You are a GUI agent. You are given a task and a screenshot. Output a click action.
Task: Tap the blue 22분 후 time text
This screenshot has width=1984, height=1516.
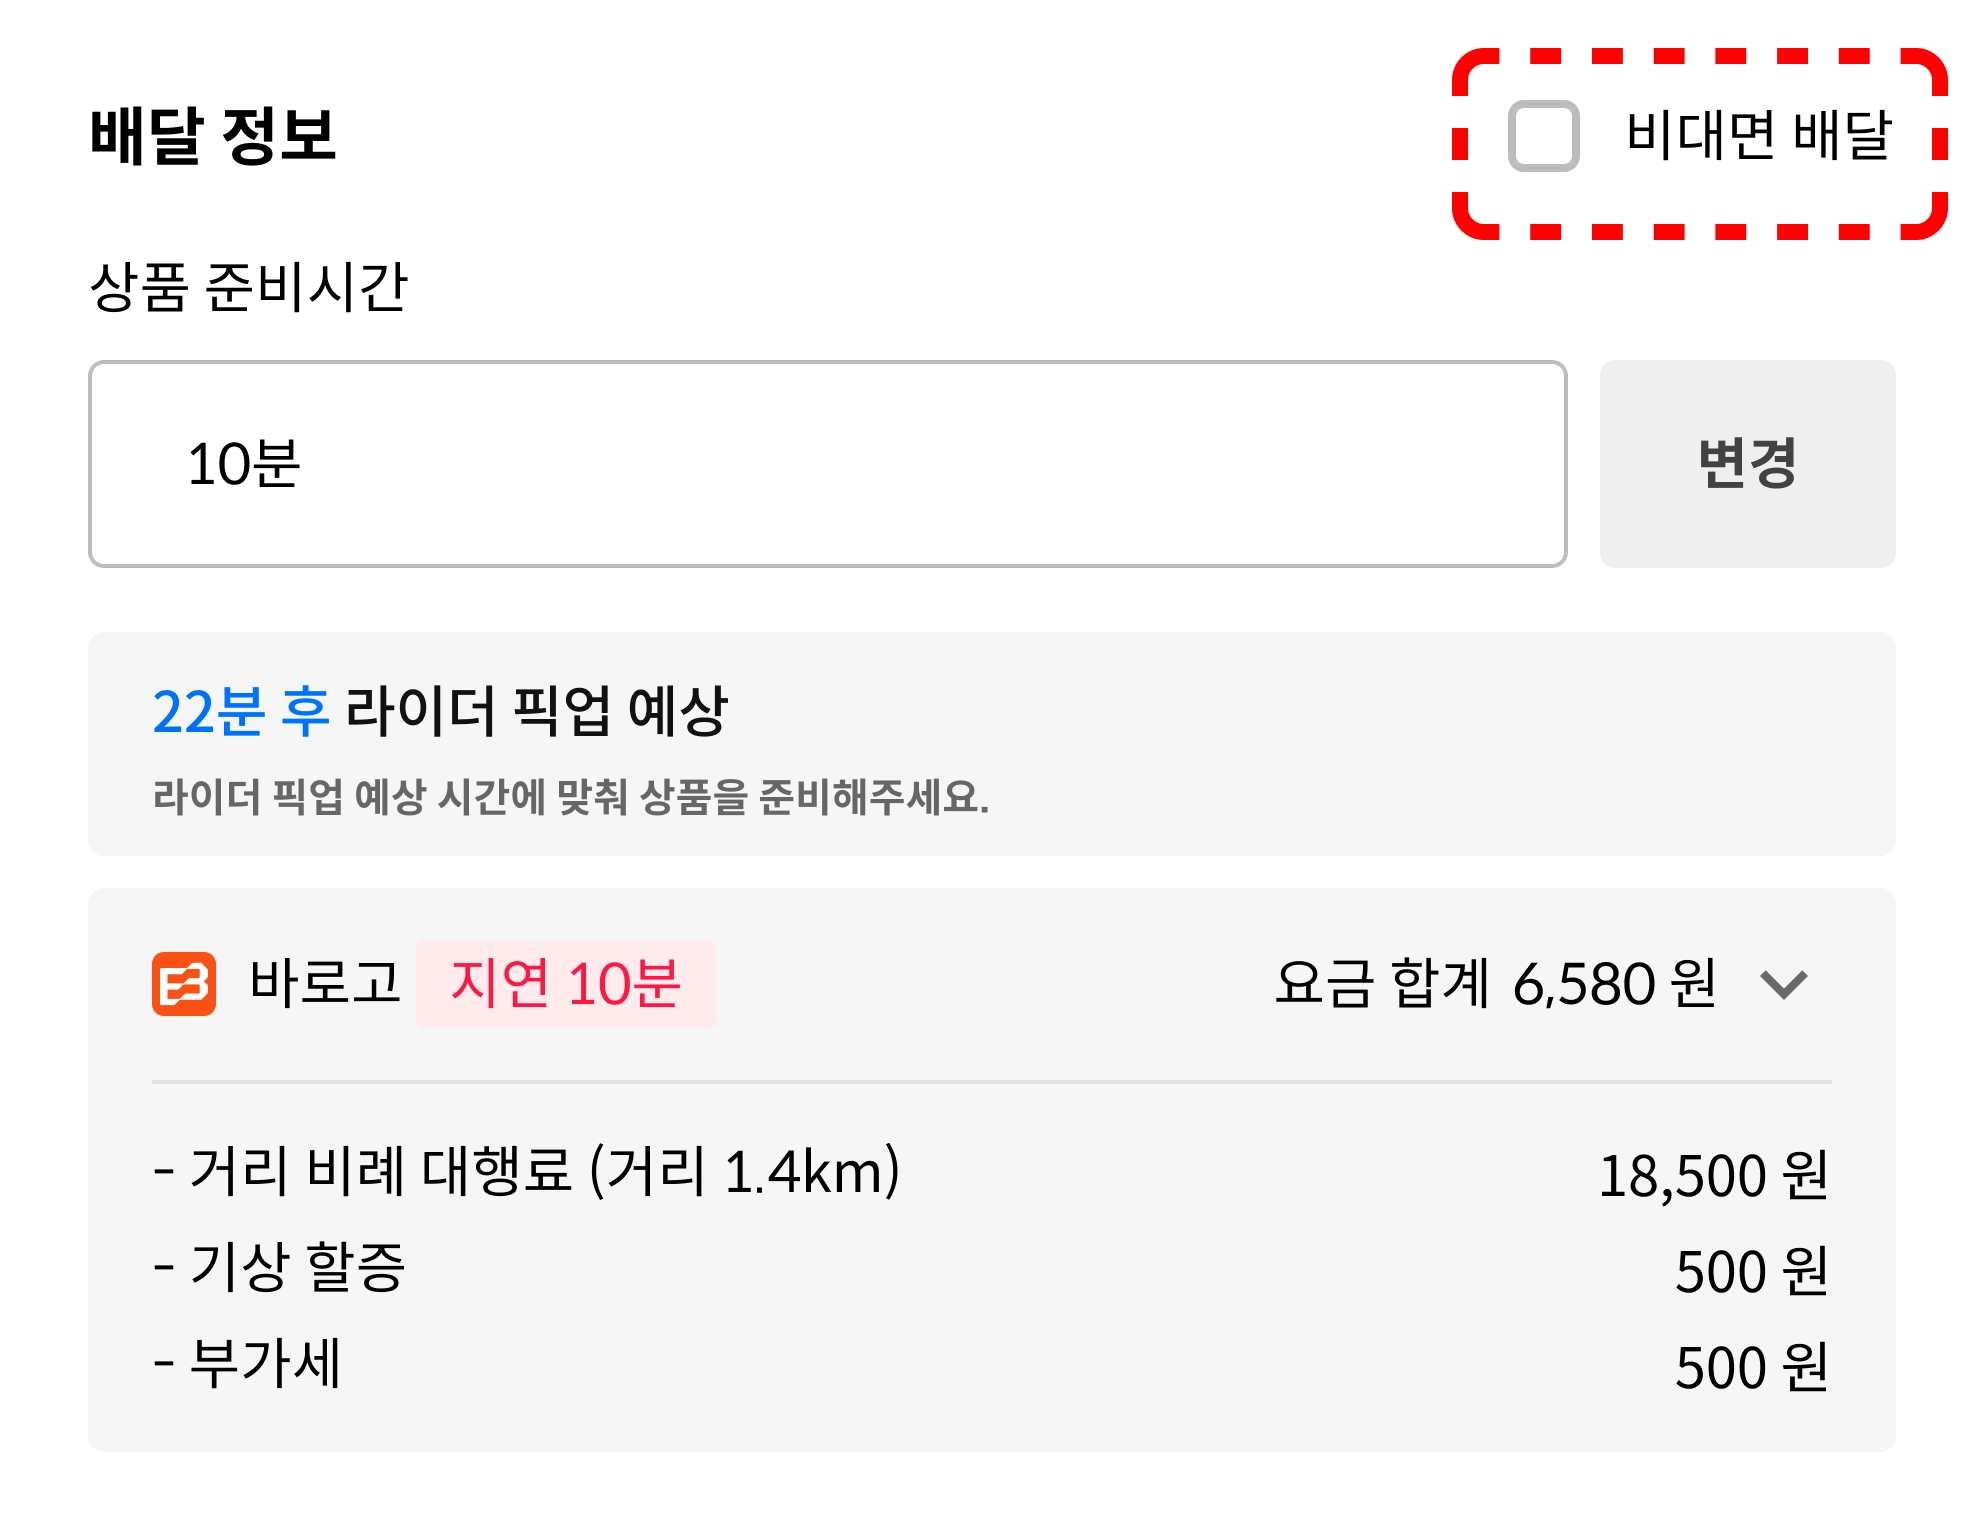pos(241,712)
